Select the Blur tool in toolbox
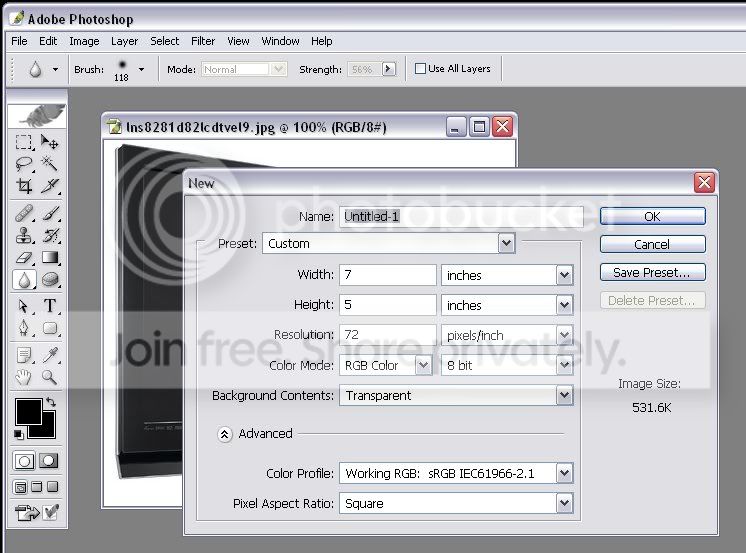This screenshot has height=553, width=746. 24,280
